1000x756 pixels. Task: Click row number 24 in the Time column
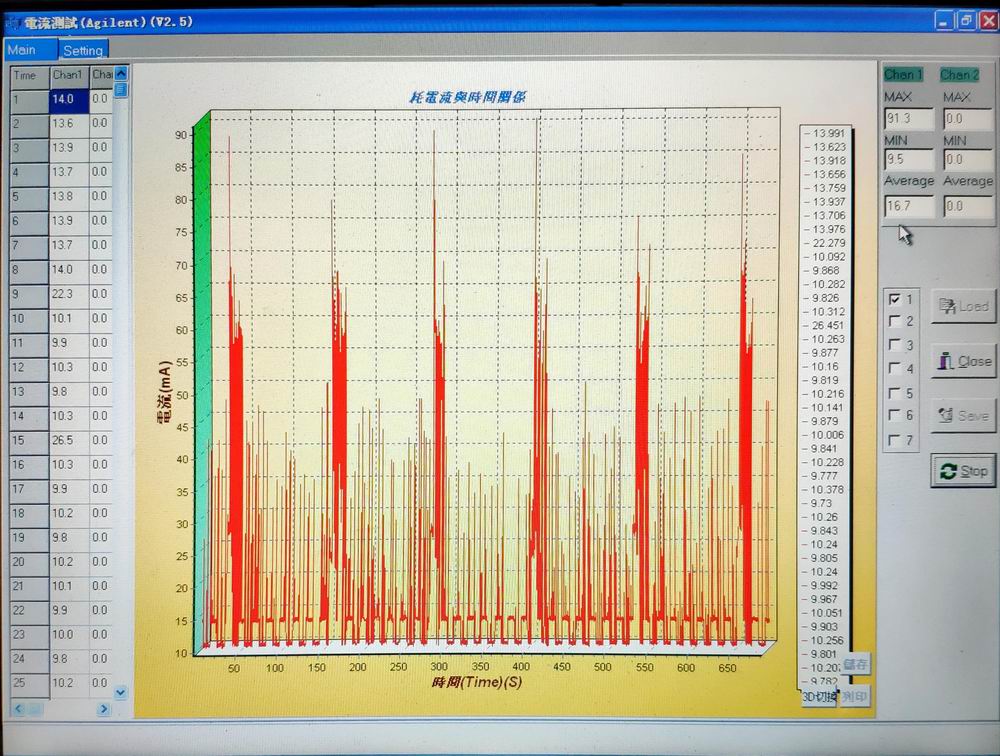click(x=29, y=659)
